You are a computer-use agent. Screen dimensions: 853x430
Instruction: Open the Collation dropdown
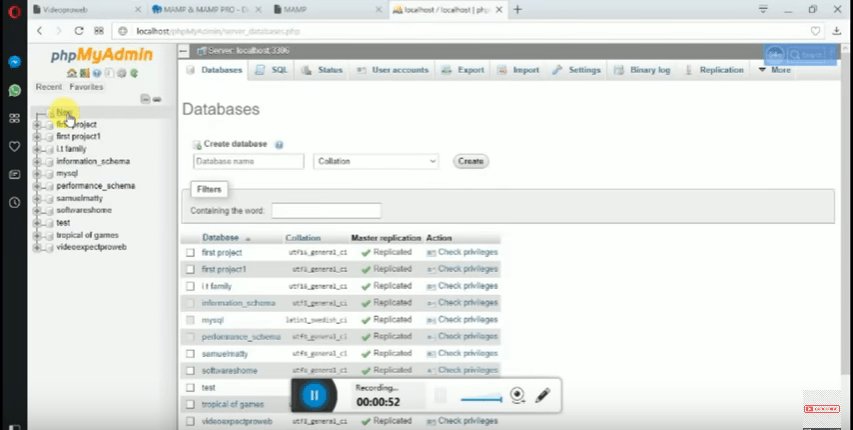(x=376, y=161)
